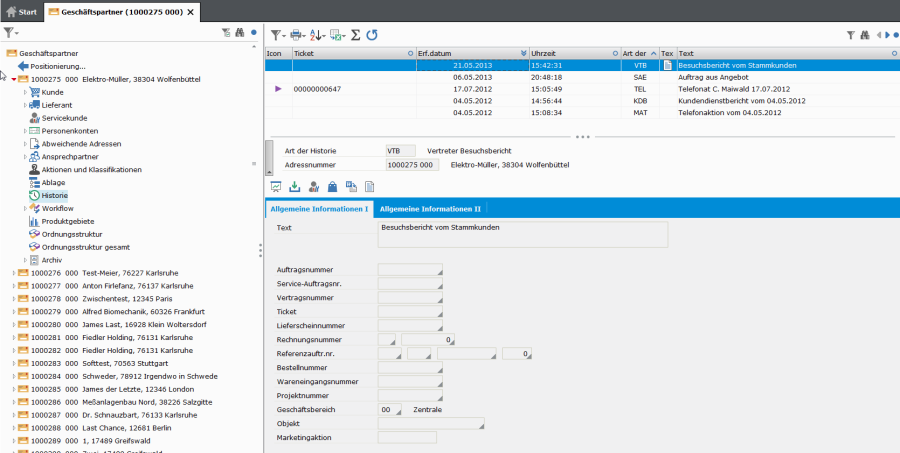Select Aktionen und Klassifikationen node

[x=91, y=170]
